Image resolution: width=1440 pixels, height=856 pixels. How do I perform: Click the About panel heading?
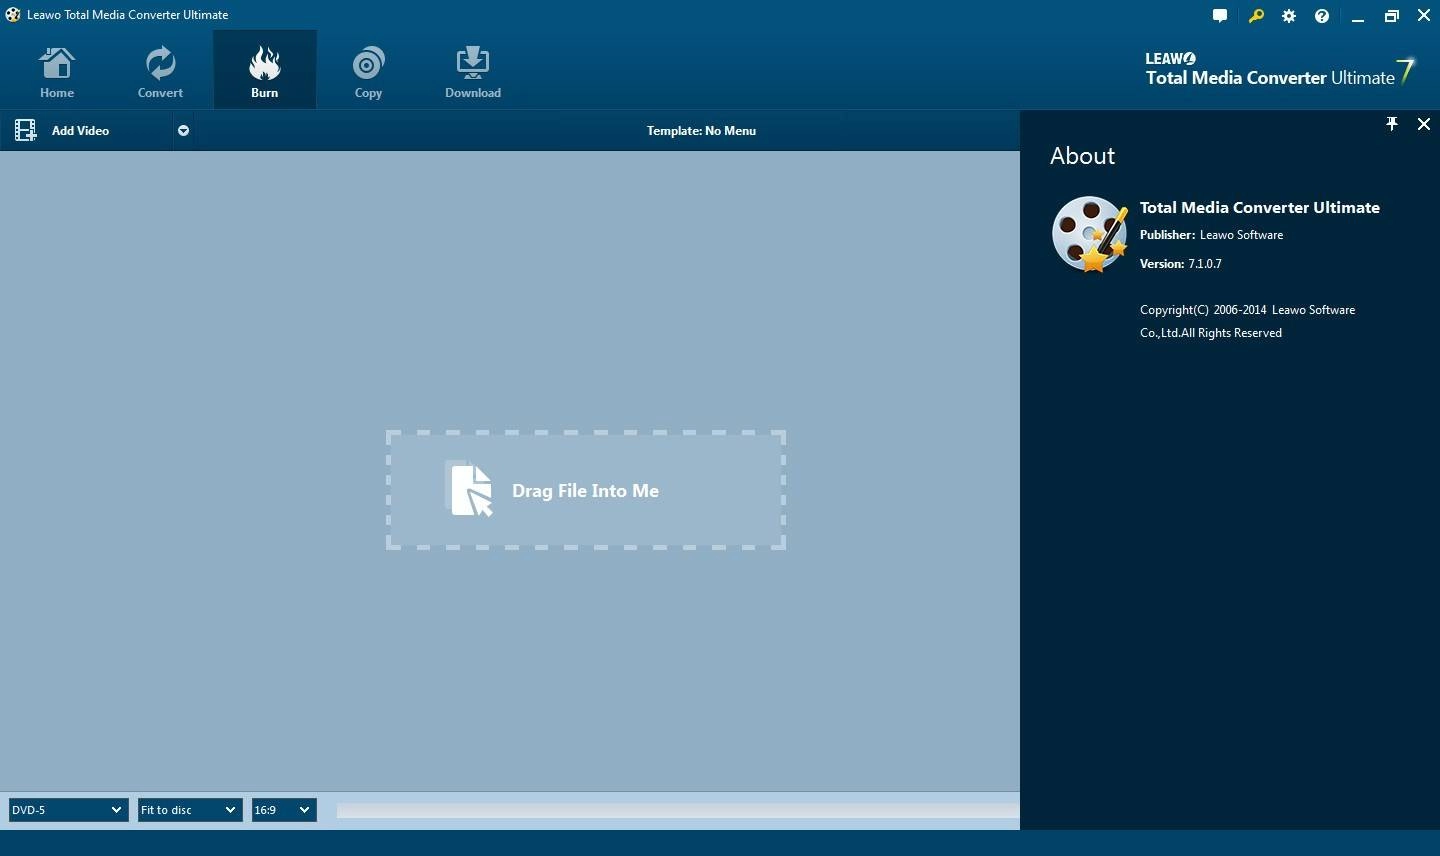(x=1082, y=156)
